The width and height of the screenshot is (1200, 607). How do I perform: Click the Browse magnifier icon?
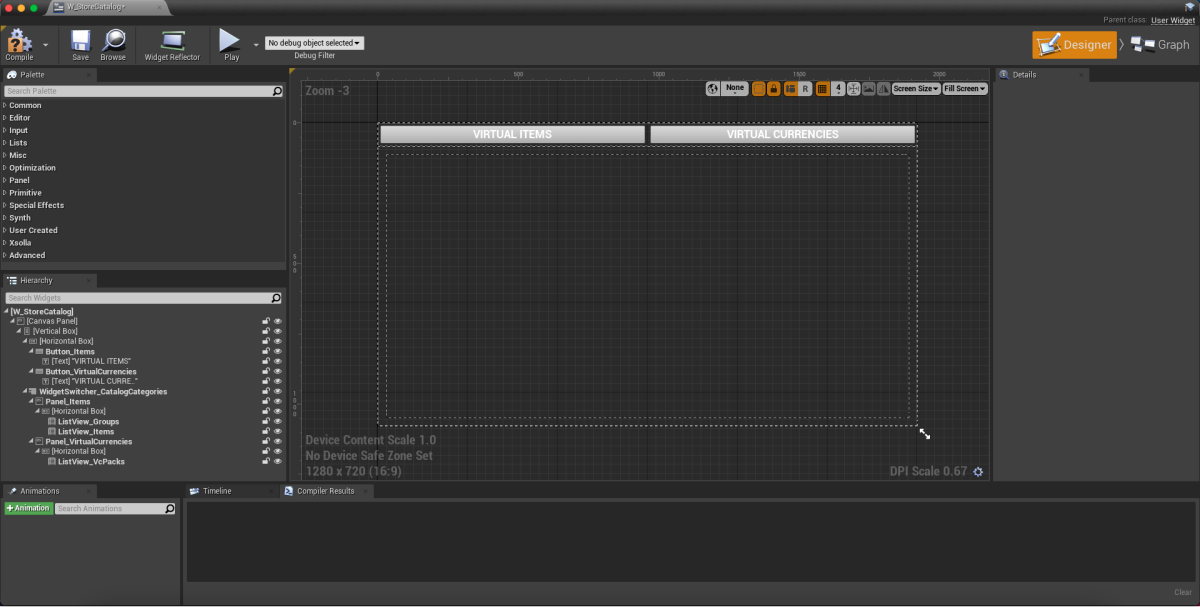[113, 41]
